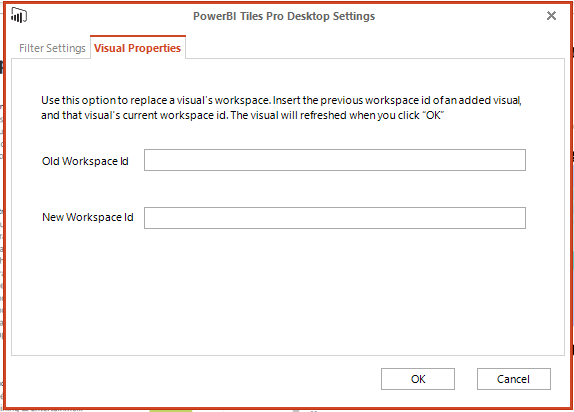Click the "New Workspace Id" label
This screenshot has width=574, height=412.
87,217
